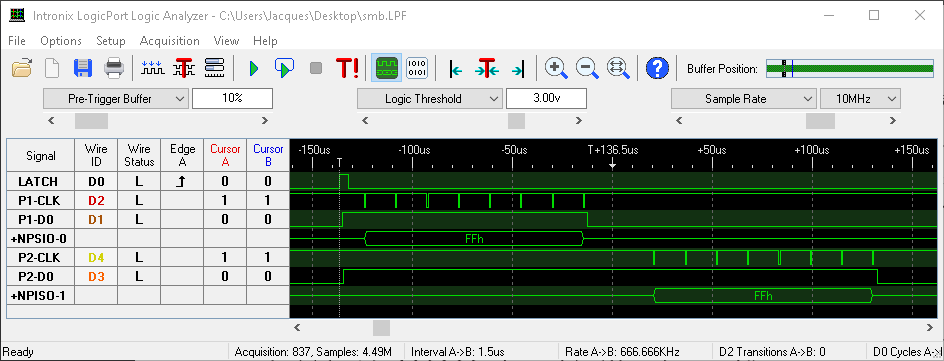Click the Cursor B column header
Screen dimensions: 944x361
[268, 155]
